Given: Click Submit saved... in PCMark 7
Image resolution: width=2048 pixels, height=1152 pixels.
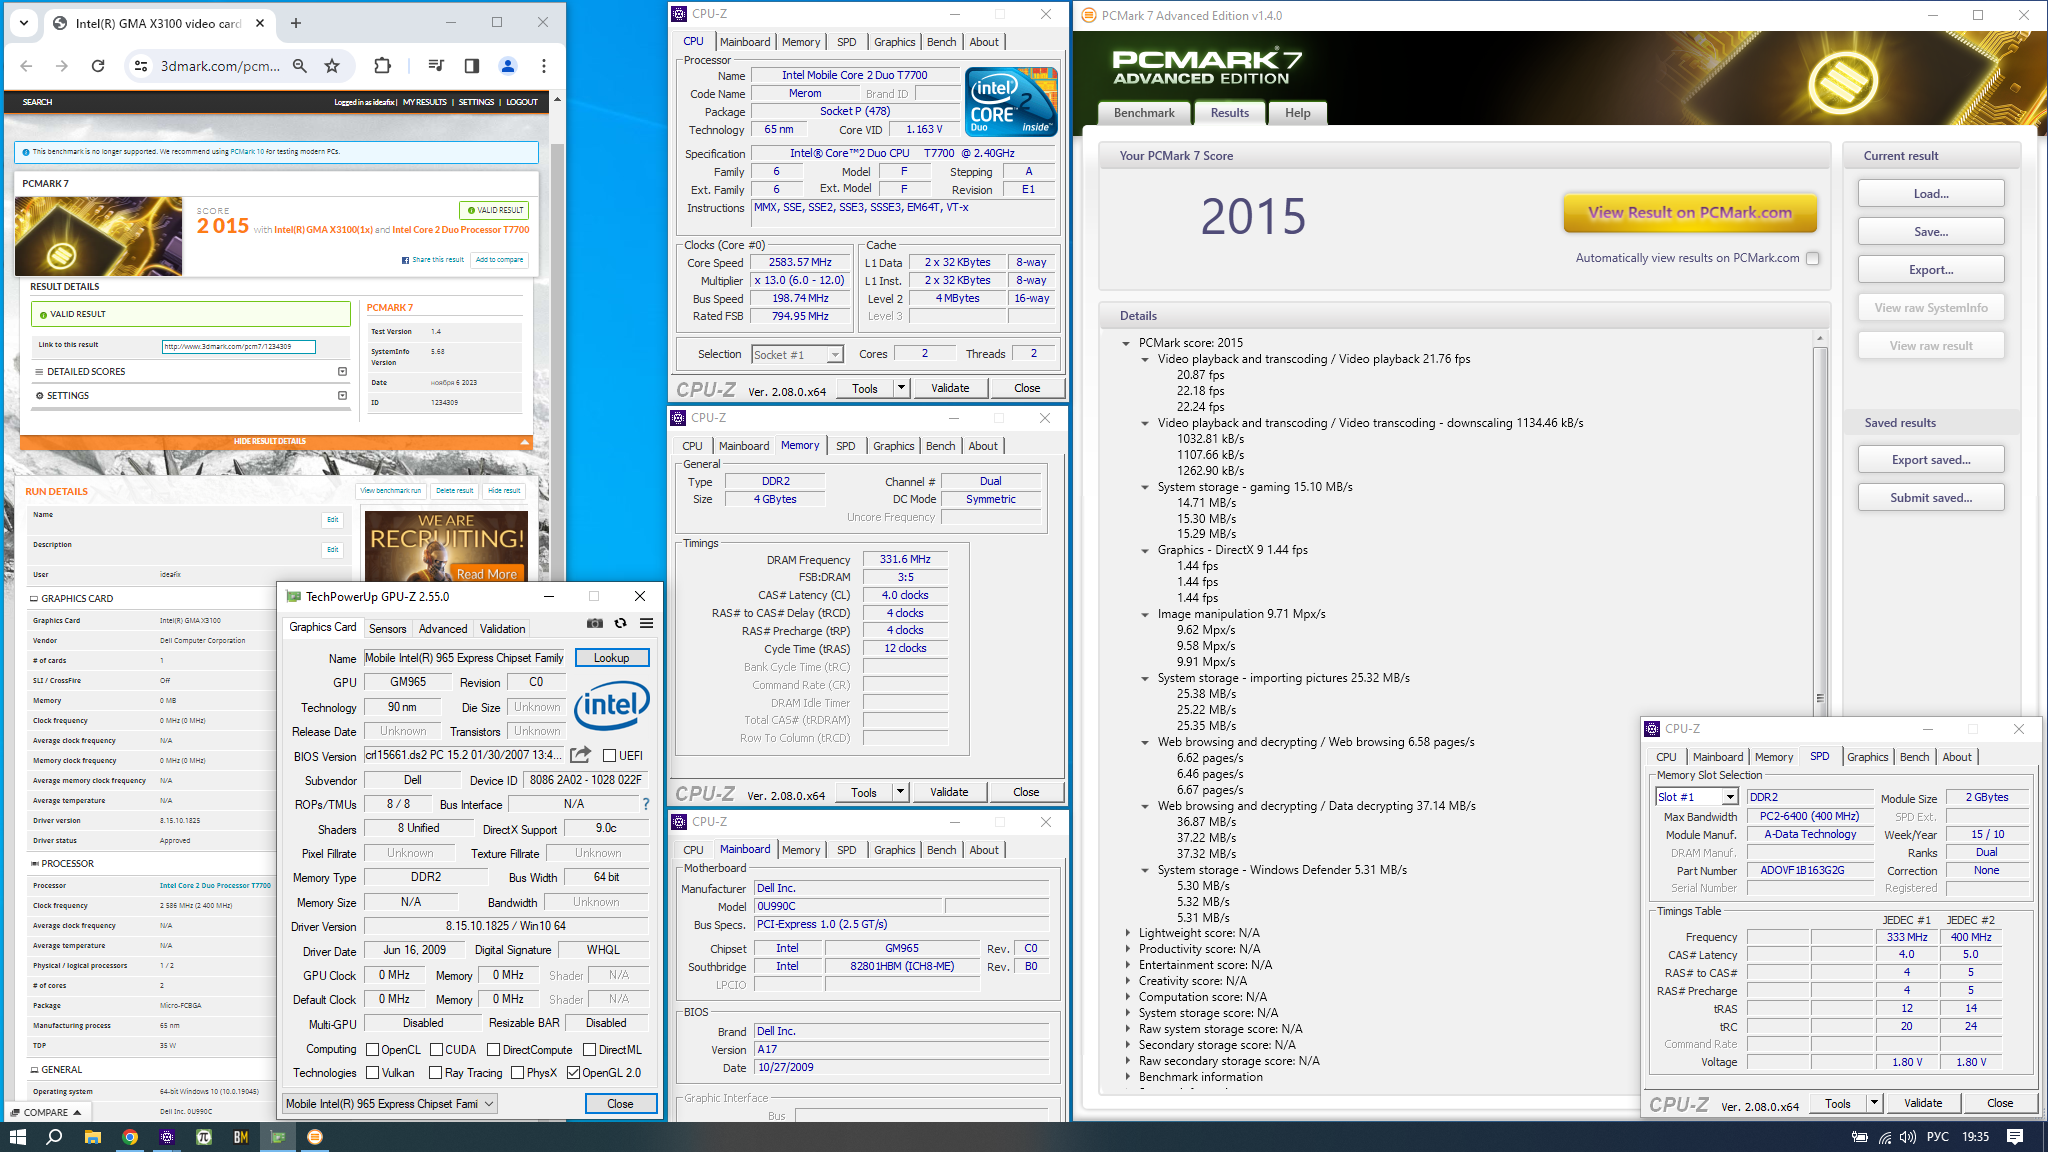Looking at the screenshot, I should point(1931,498).
